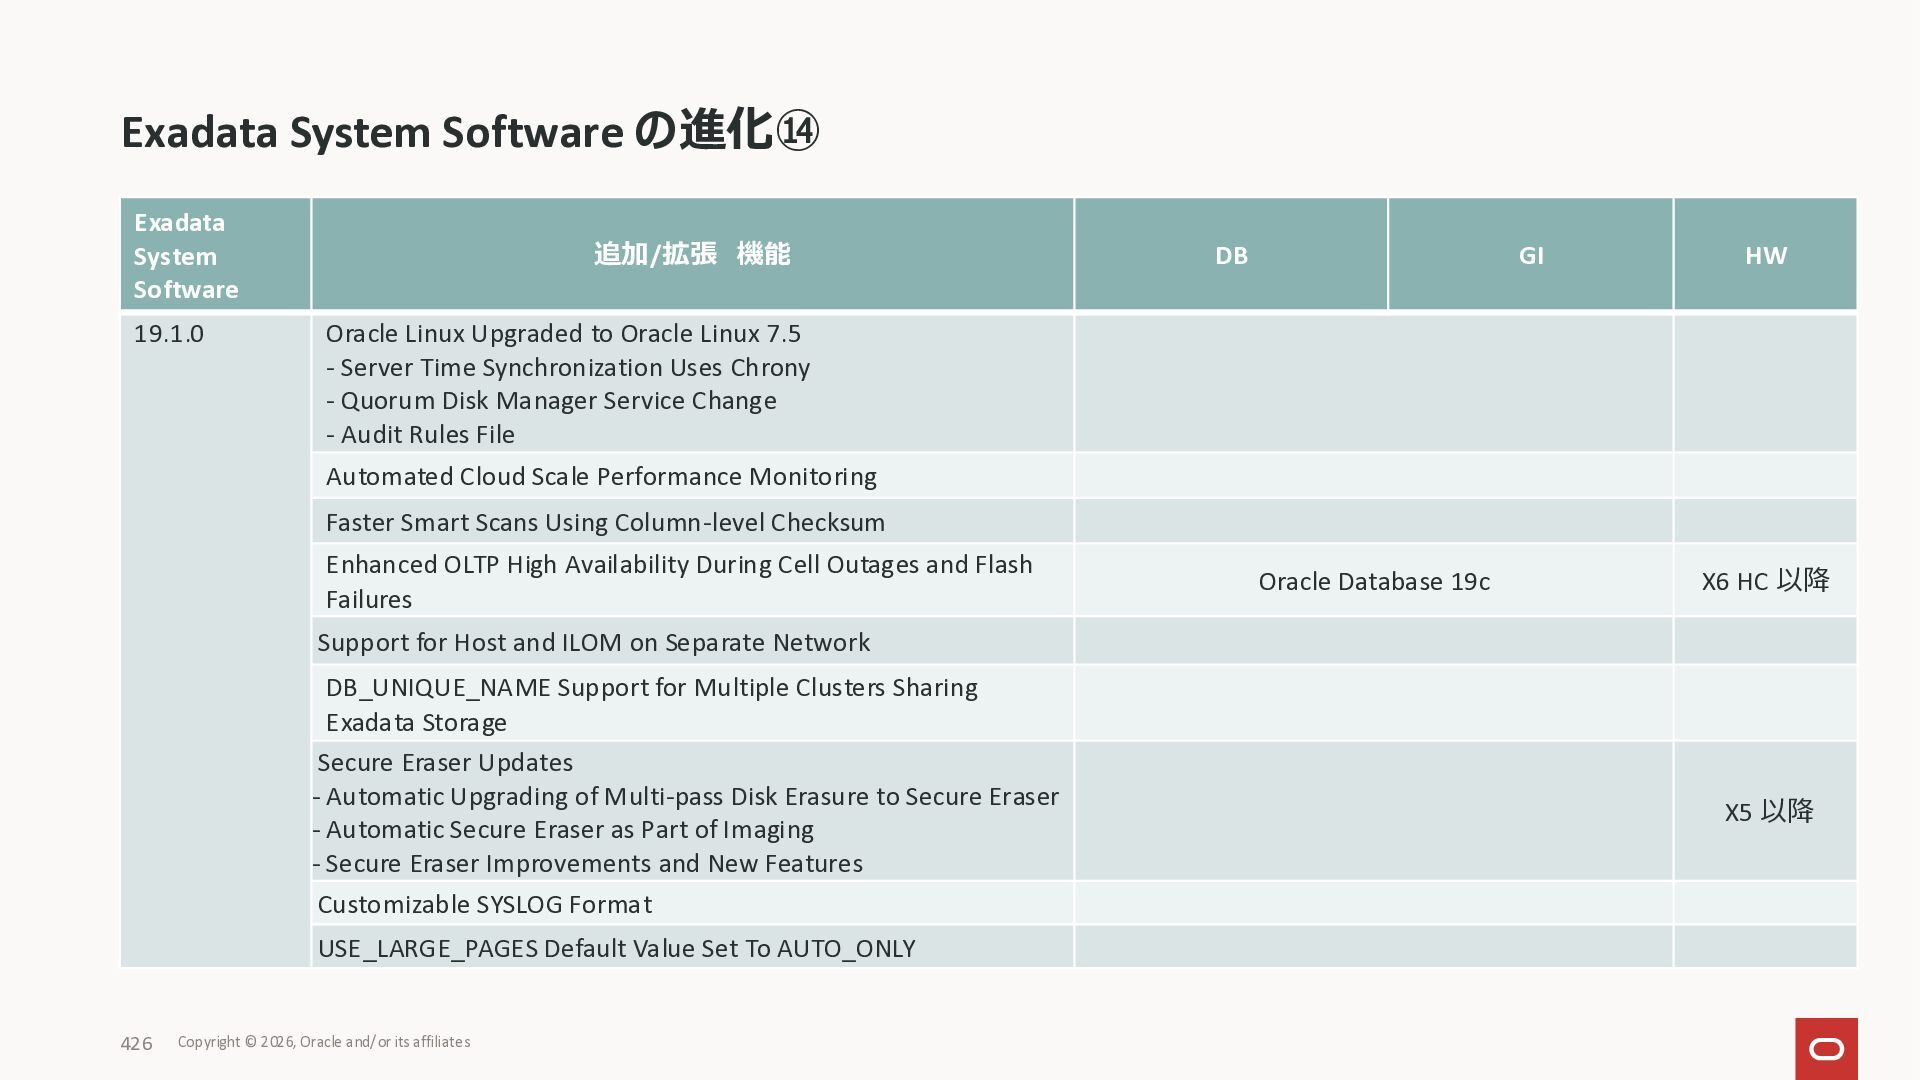Select Customizable SYSLOG Format row

point(484,905)
